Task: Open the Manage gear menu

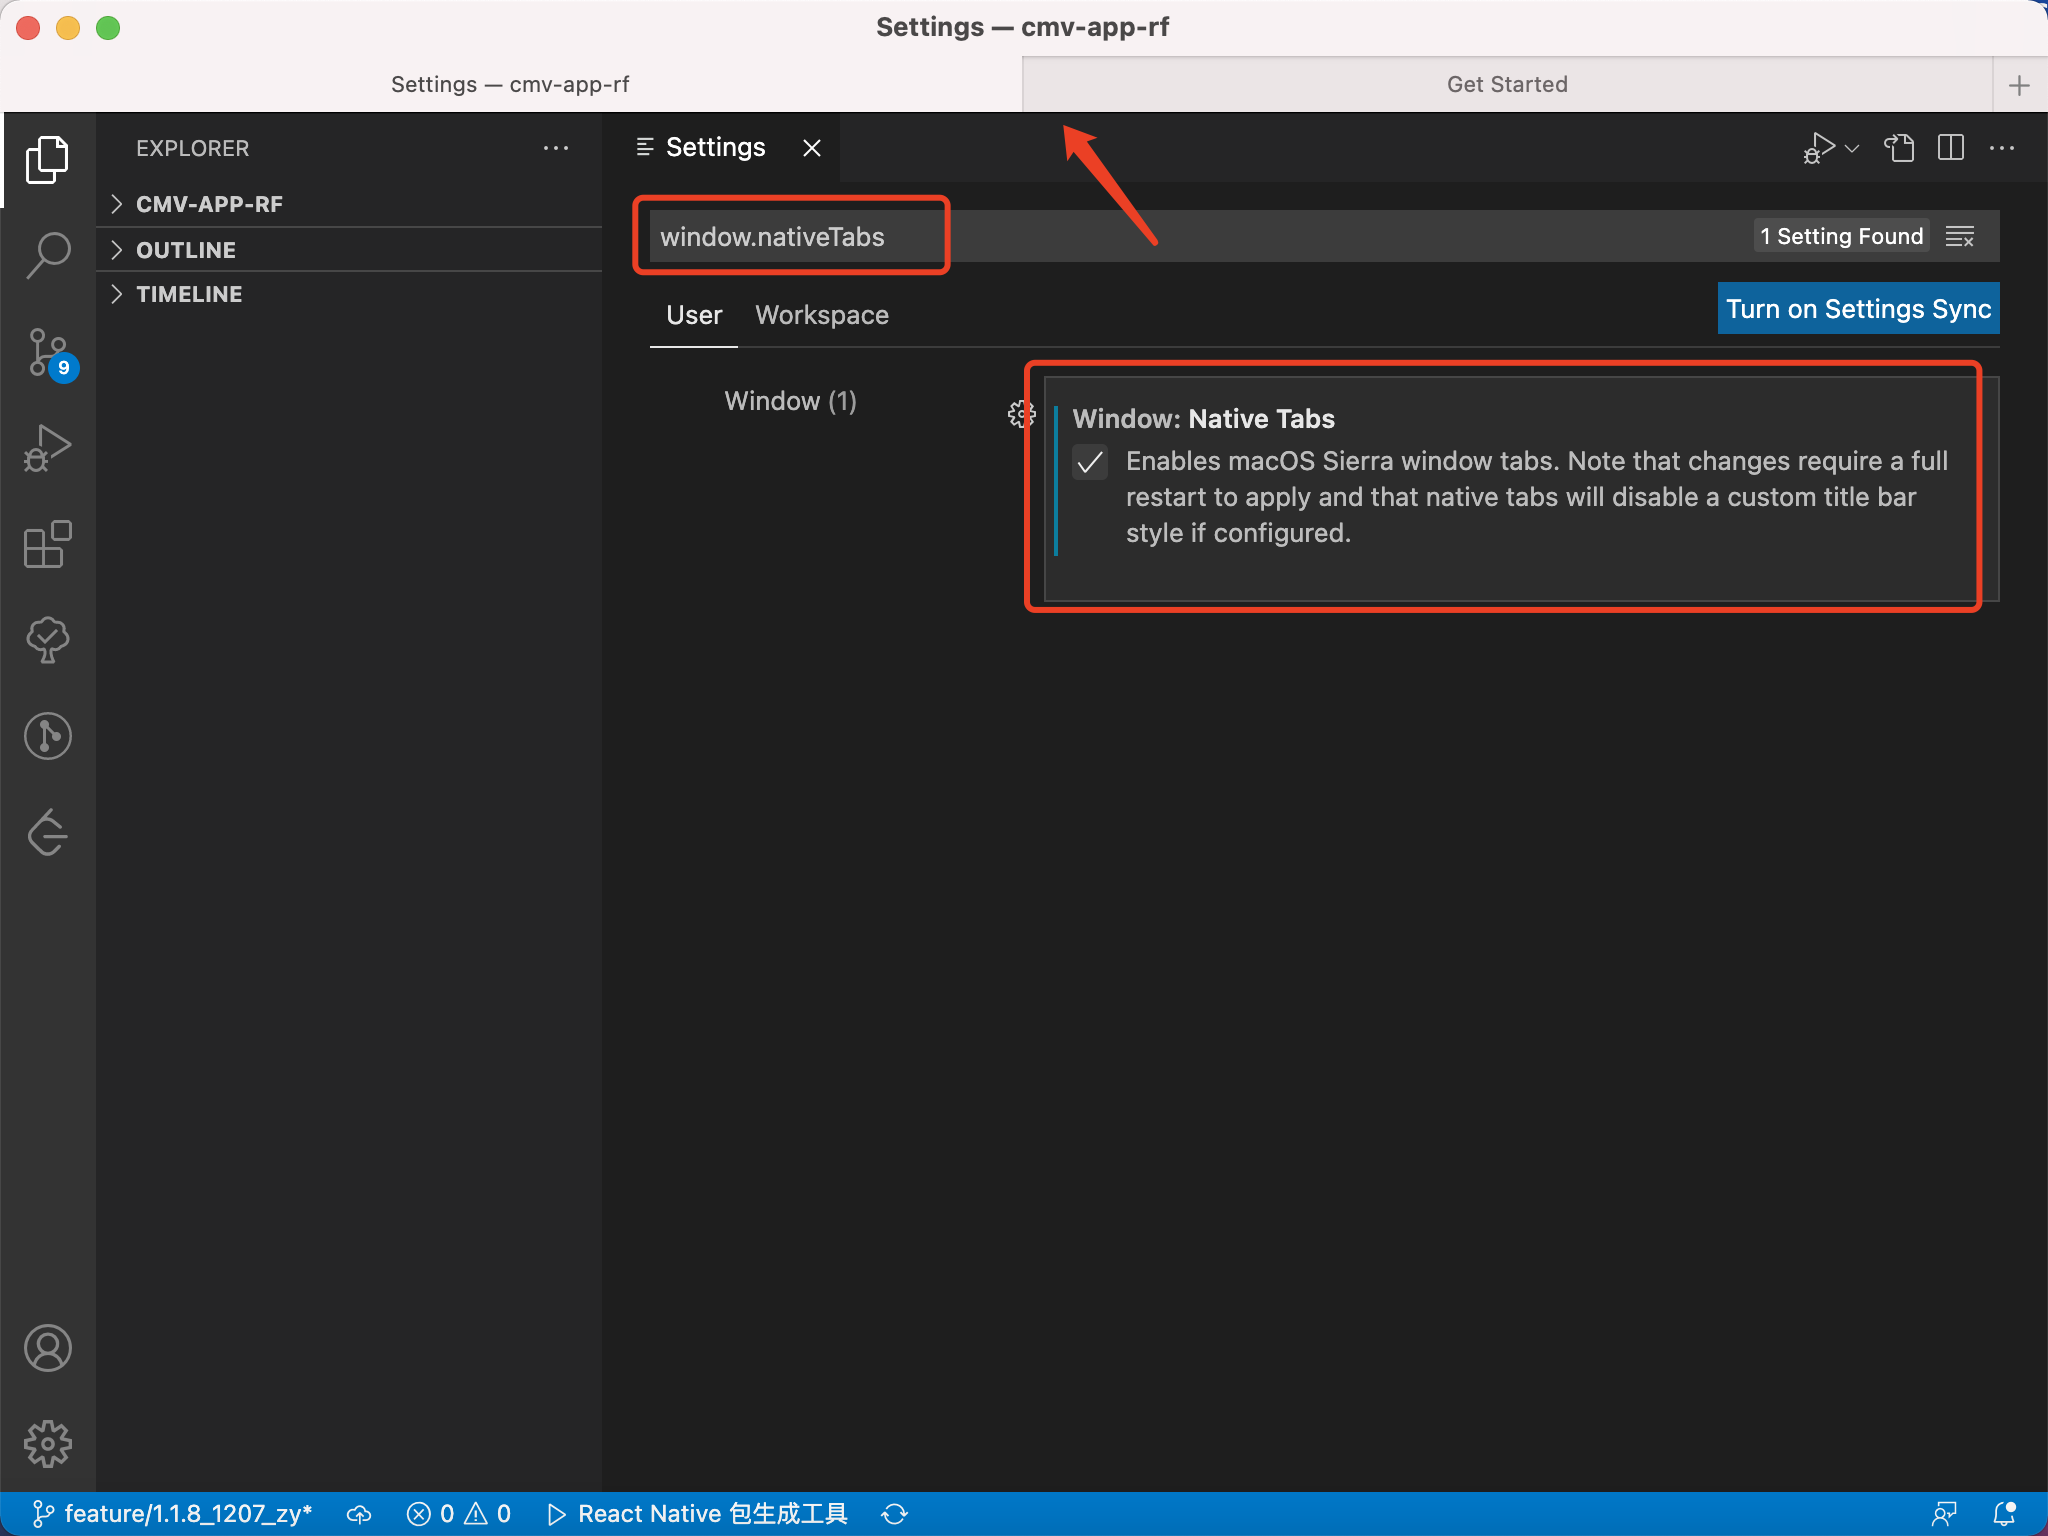Action: pyautogui.click(x=48, y=1443)
